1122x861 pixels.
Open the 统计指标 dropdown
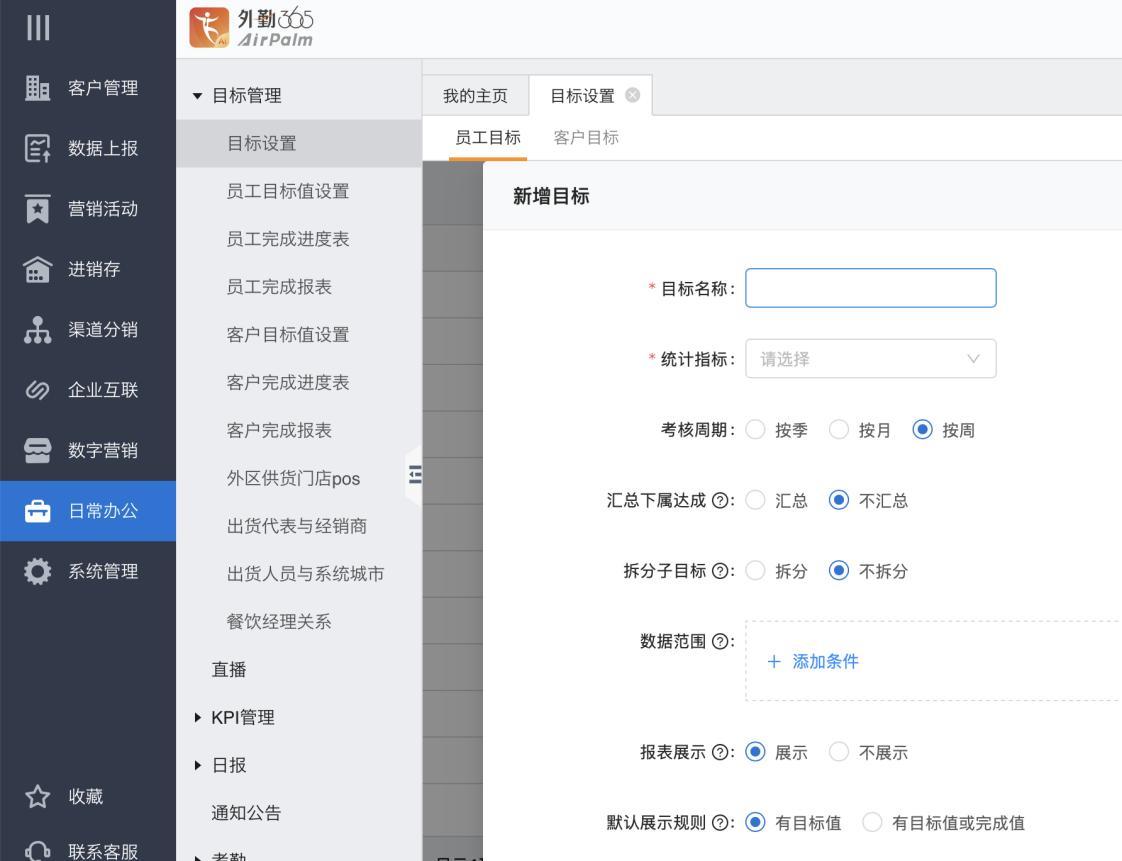[870, 359]
